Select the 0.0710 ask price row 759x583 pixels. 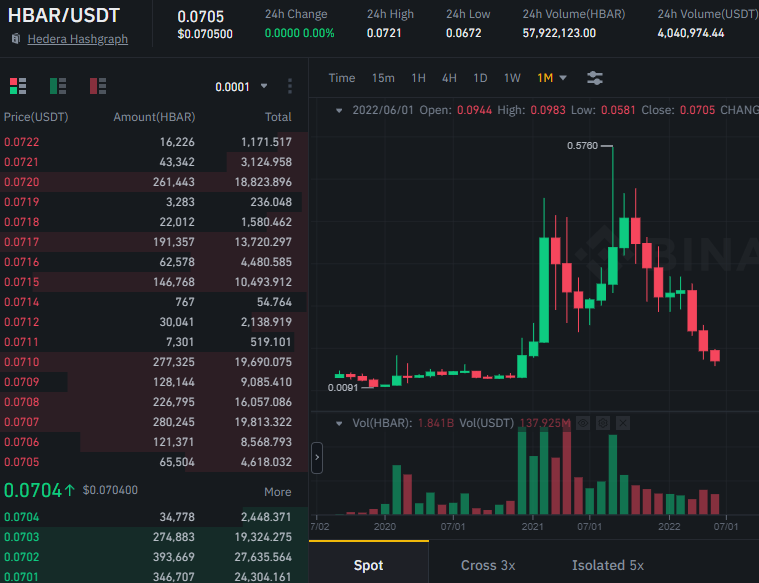tap(154, 362)
